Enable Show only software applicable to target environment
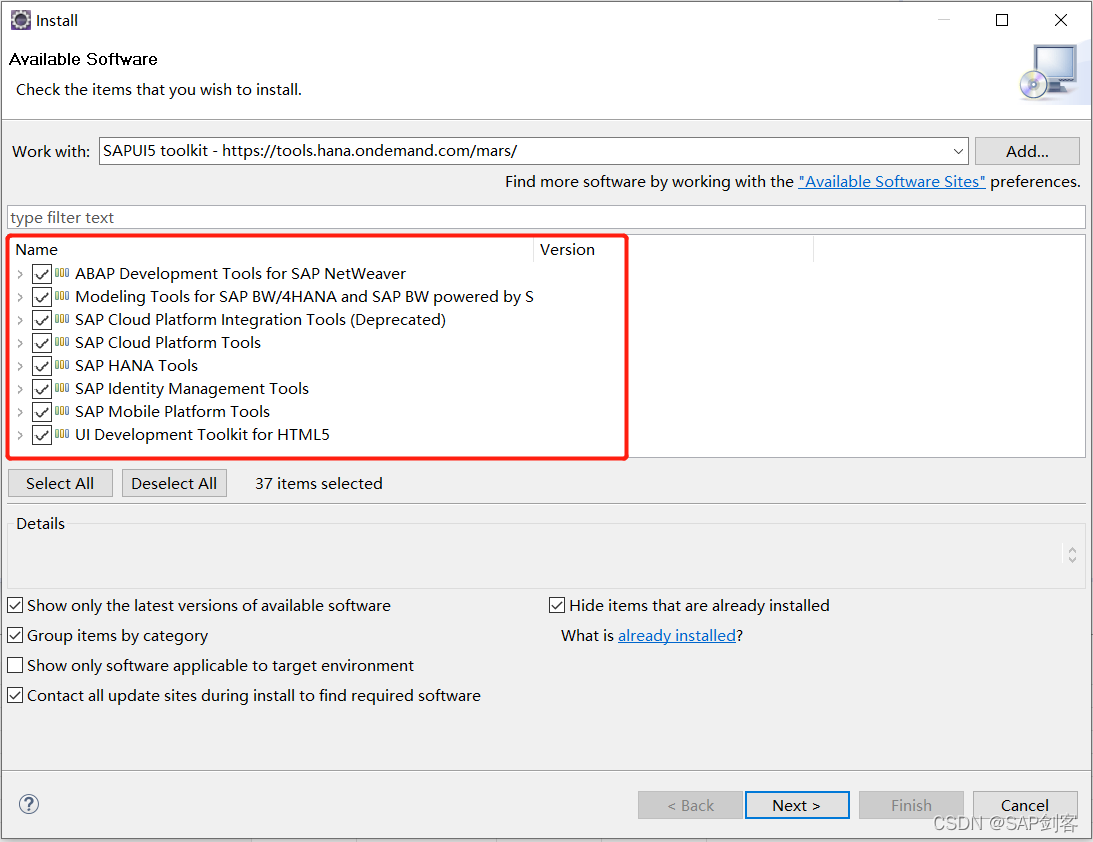The image size is (1093, 842). tap(15, 665)
